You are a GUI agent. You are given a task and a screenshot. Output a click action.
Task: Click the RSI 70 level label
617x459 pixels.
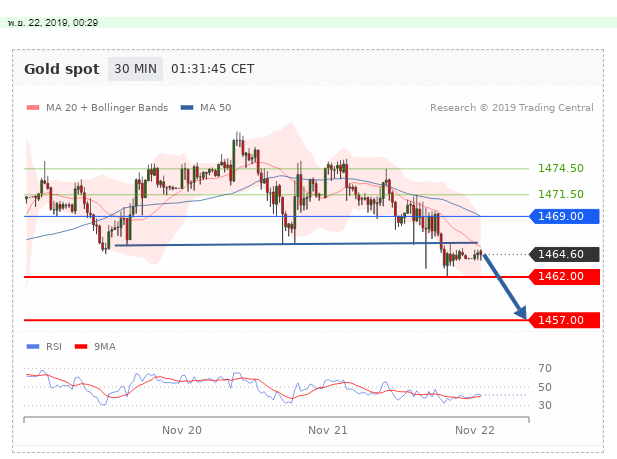[x=545, y=368]
